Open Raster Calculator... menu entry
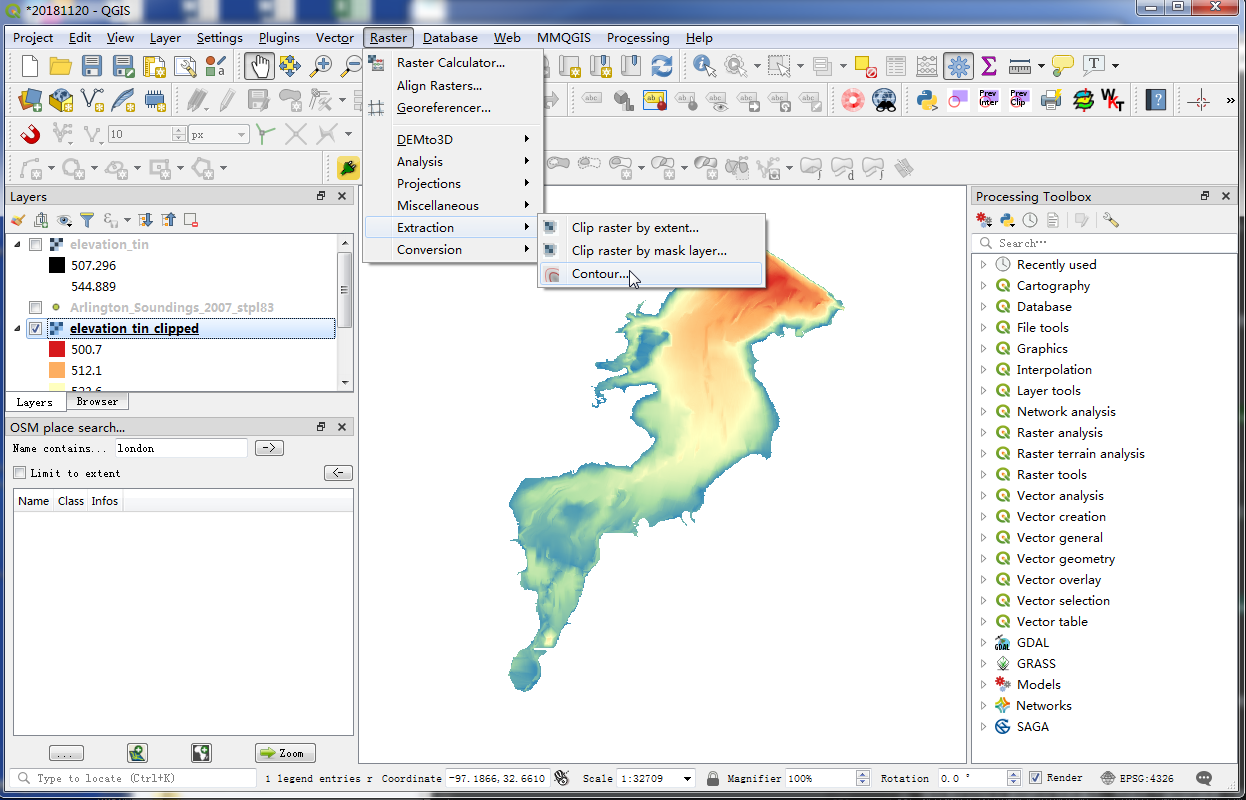Image resolution: width=1246 pixels, height=800 pixels. coord(453,62)
